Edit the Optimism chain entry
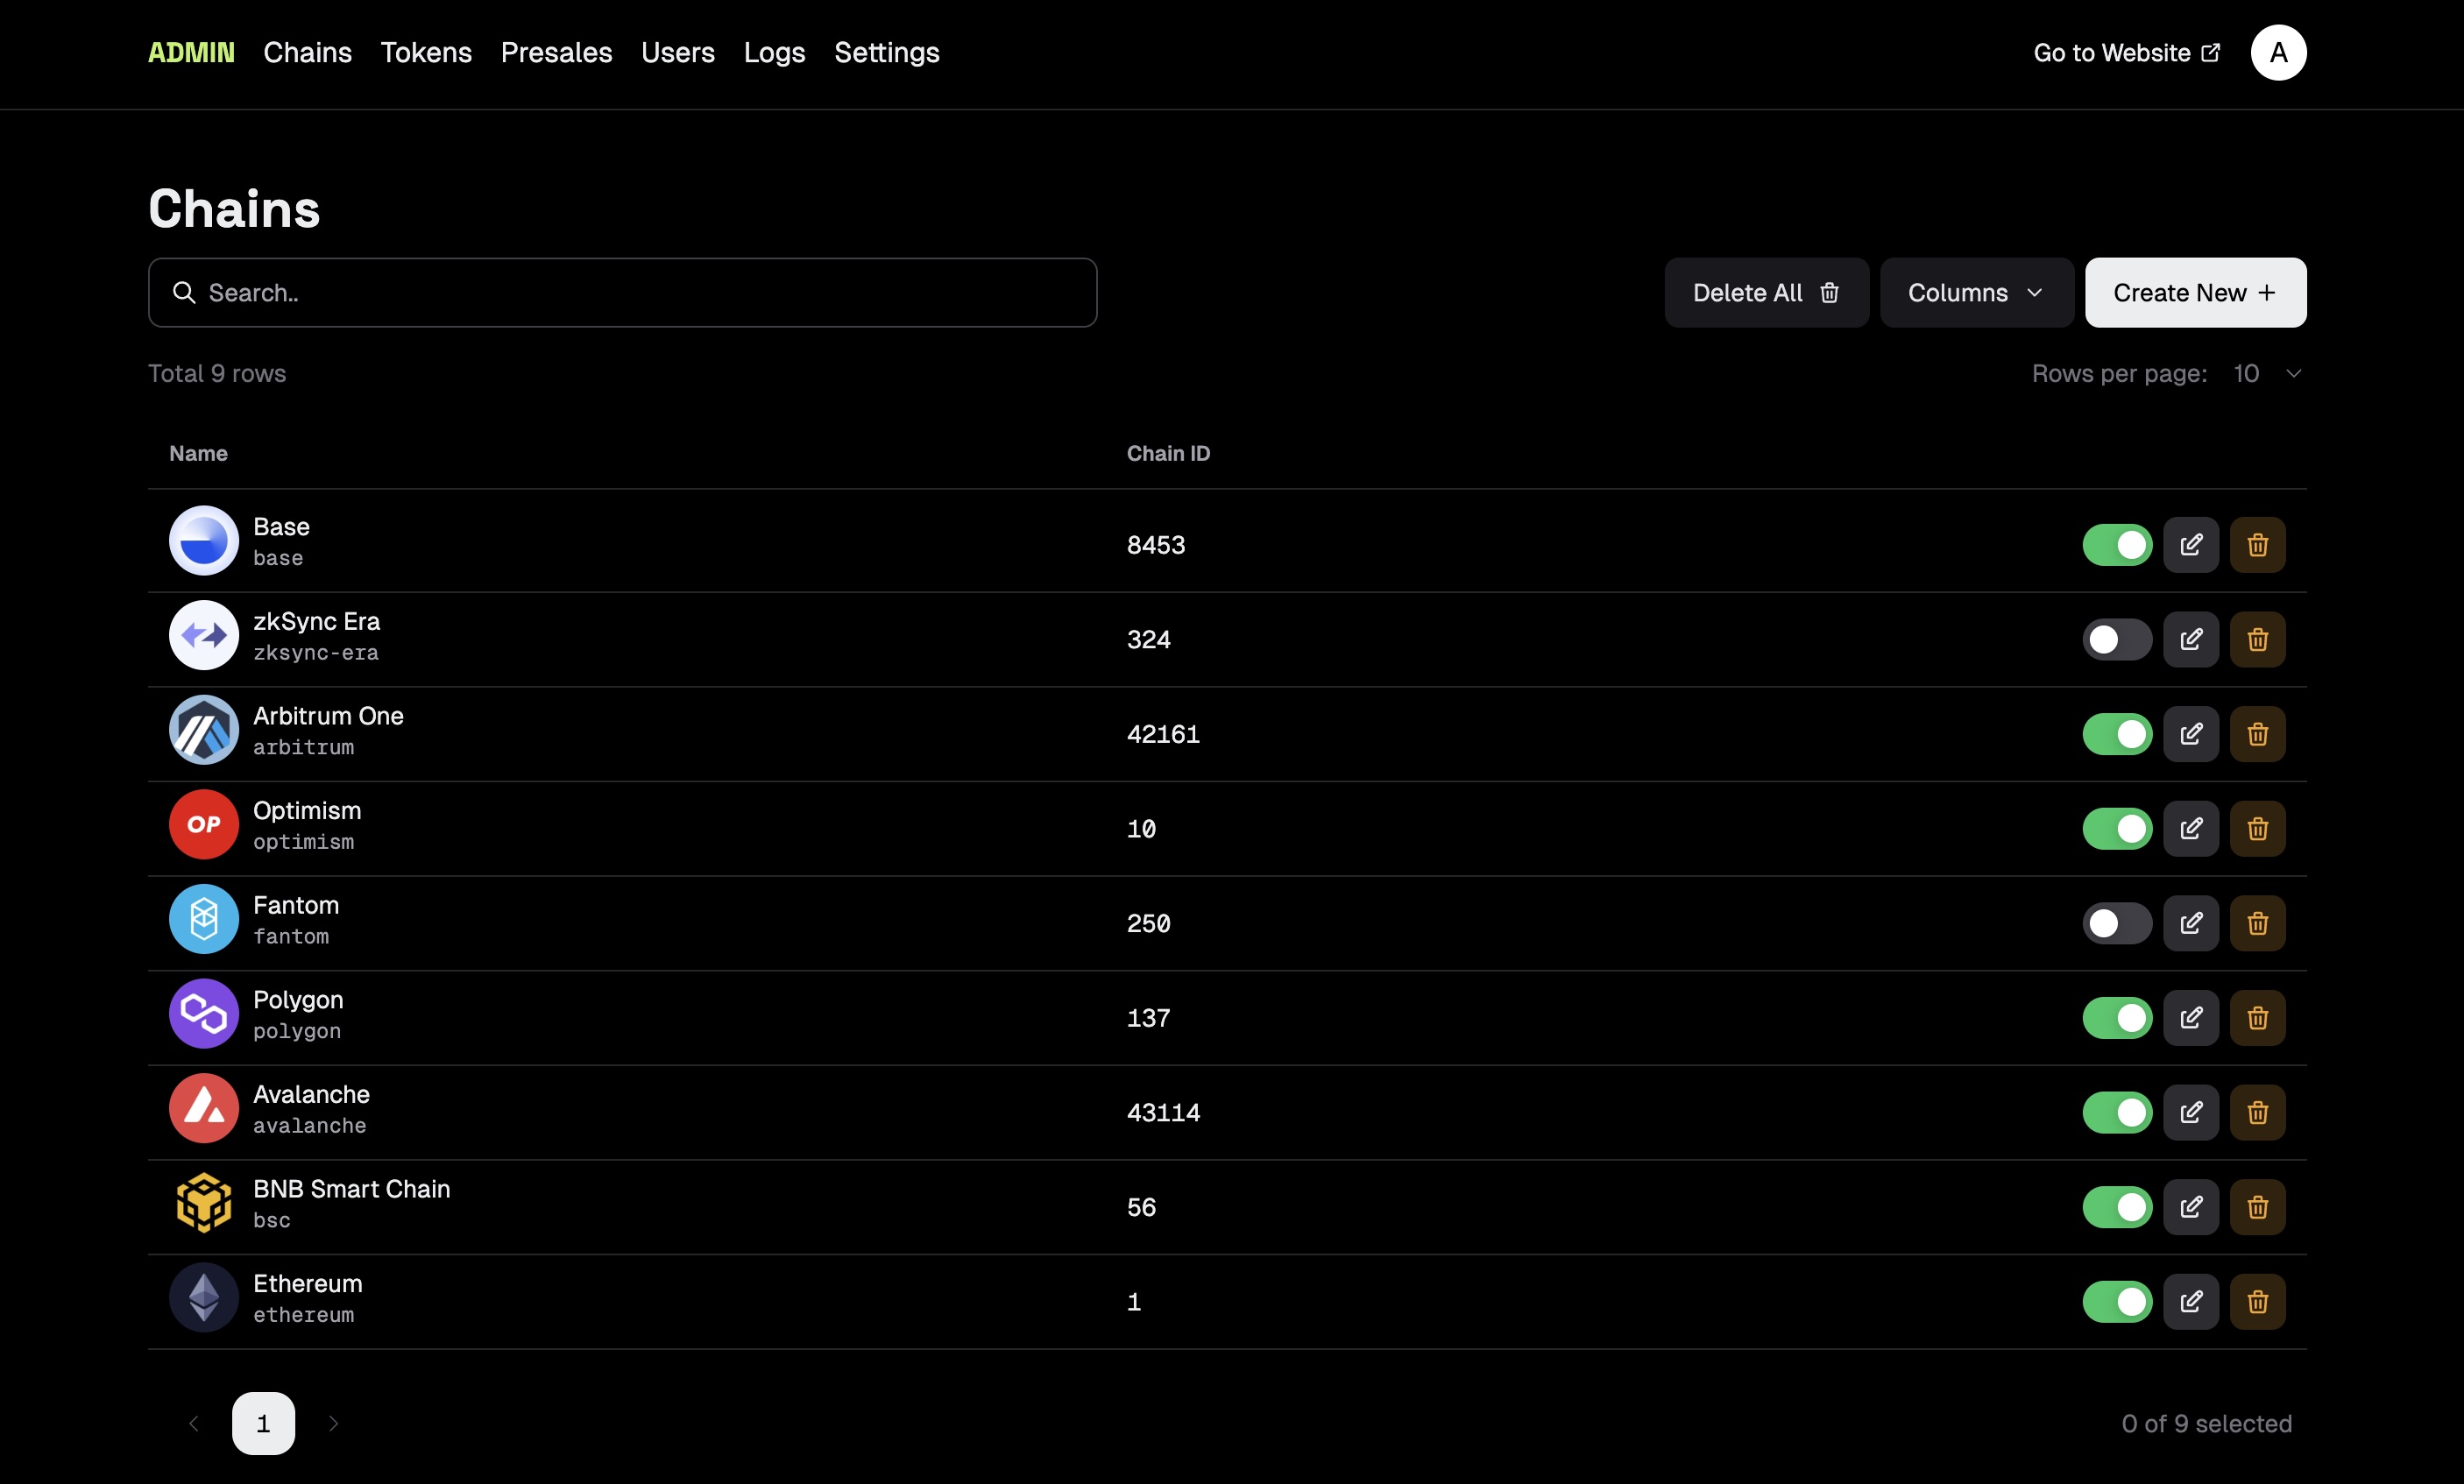 (2190, 828)
